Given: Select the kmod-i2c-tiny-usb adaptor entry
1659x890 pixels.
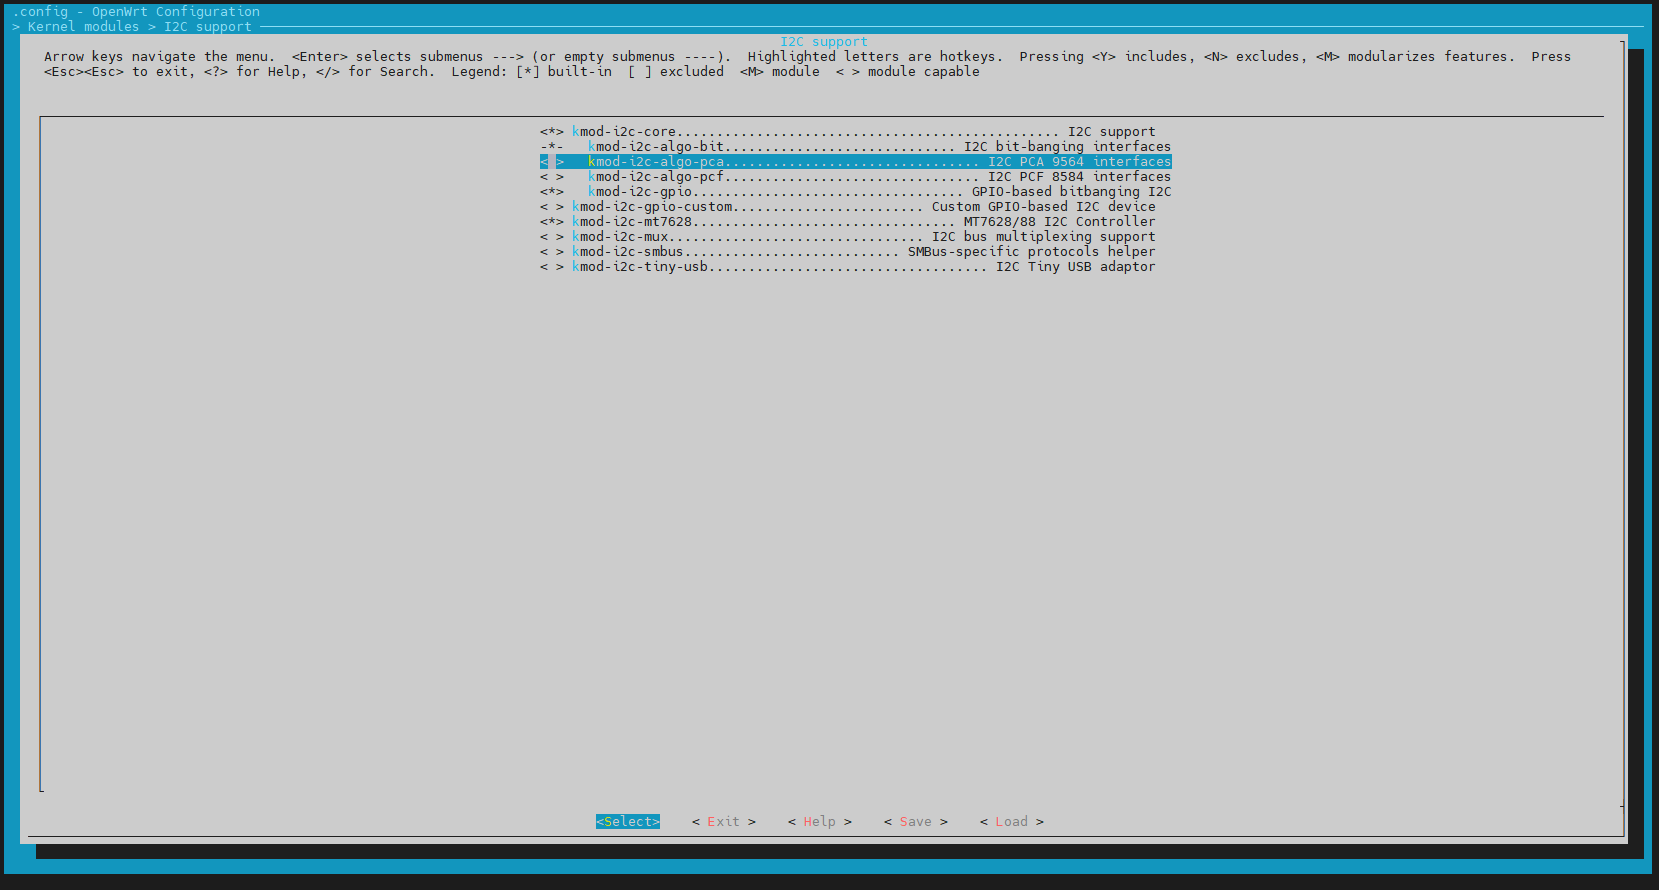Looking at the screenshot, I should coord(863,267).
